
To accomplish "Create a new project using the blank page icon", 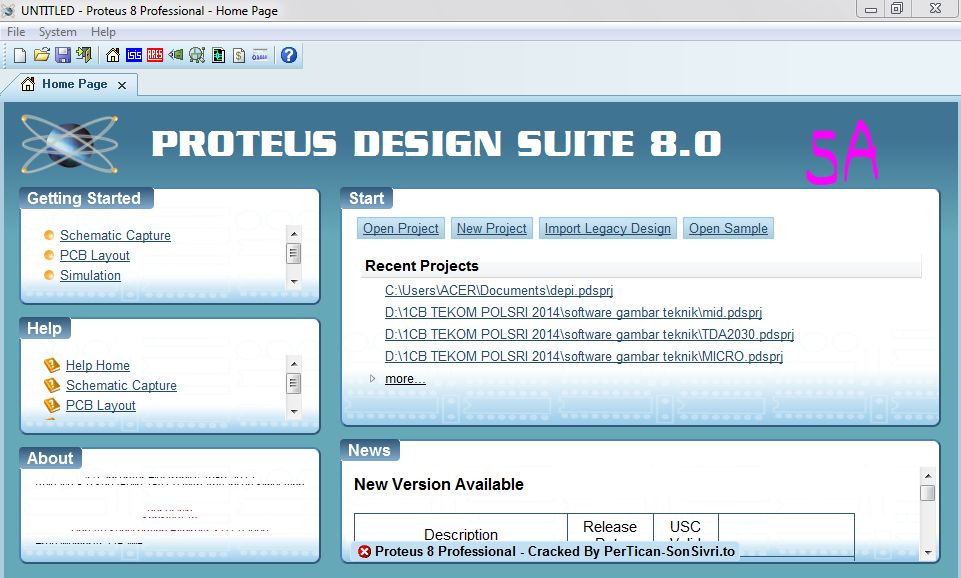I will pos(18,55).
